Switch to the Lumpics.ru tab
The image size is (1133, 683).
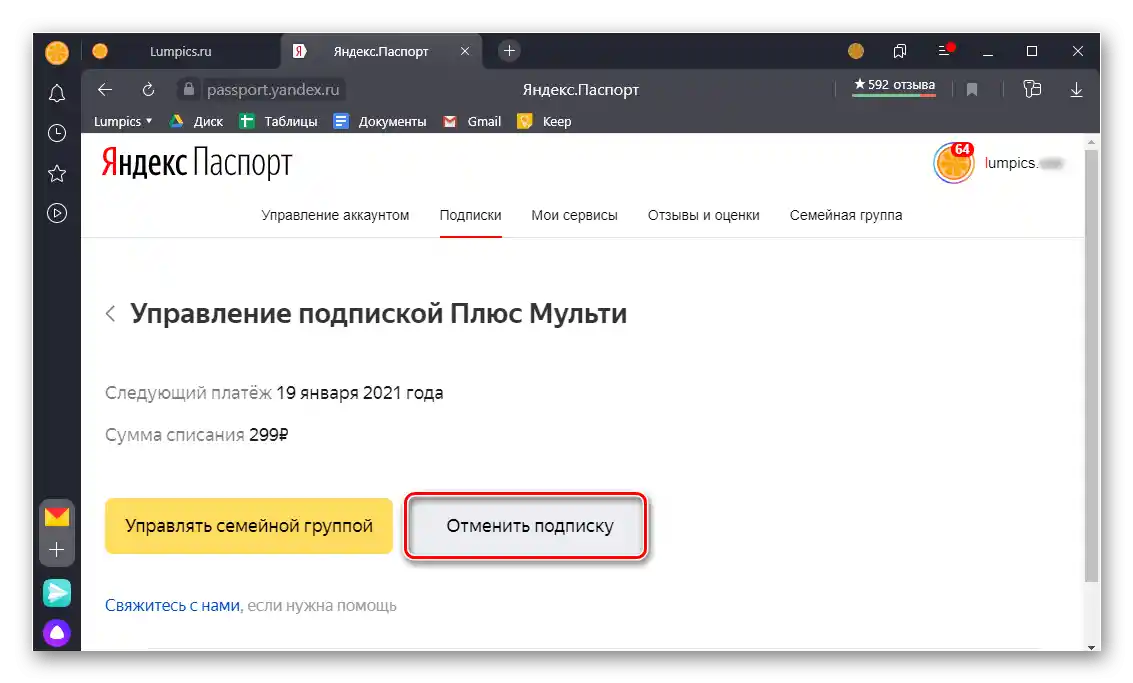tap(181, 51)
